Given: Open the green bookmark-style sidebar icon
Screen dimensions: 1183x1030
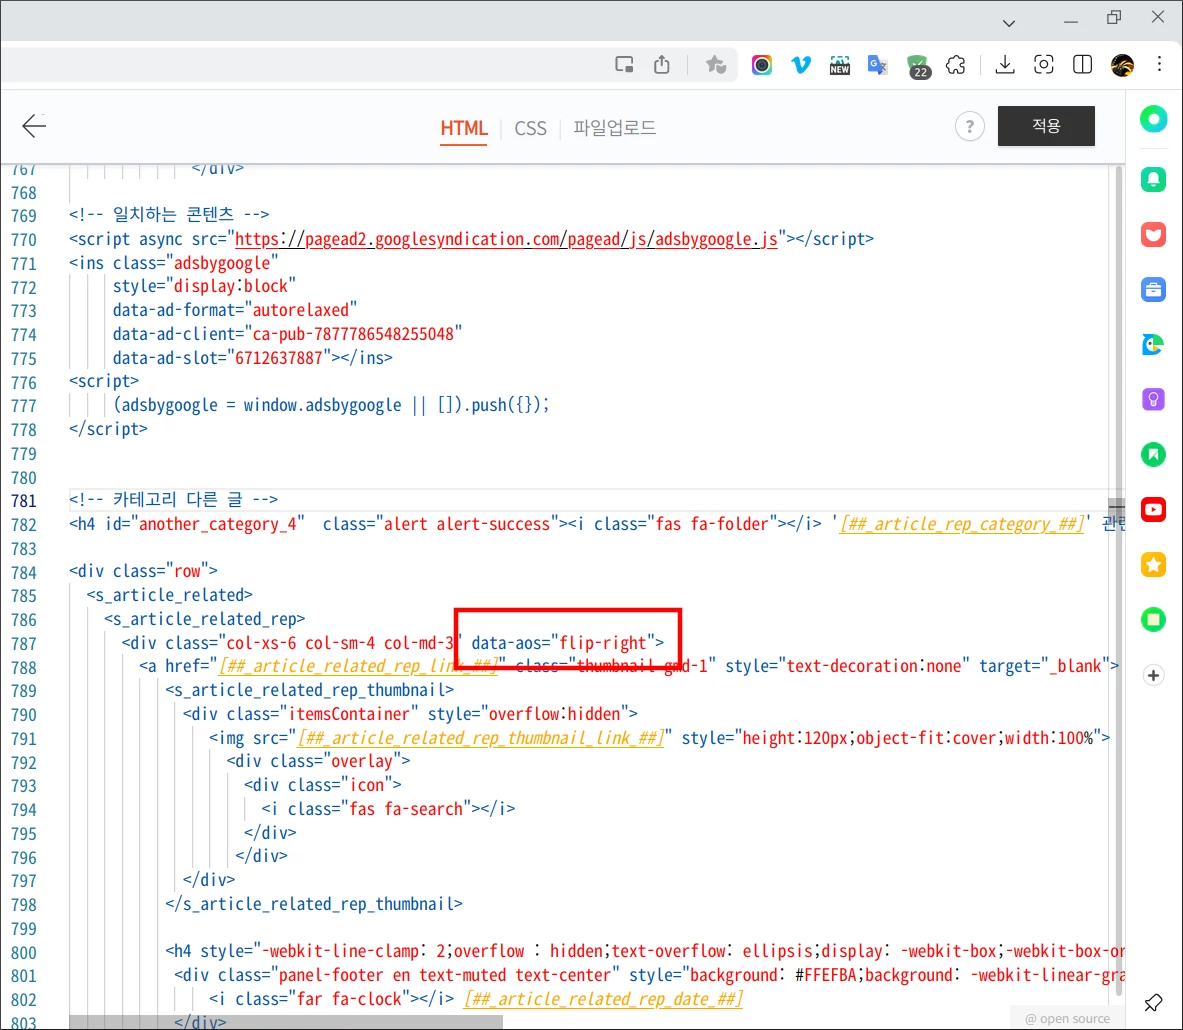Looking at the screenshot, I should pos(1154,455).
